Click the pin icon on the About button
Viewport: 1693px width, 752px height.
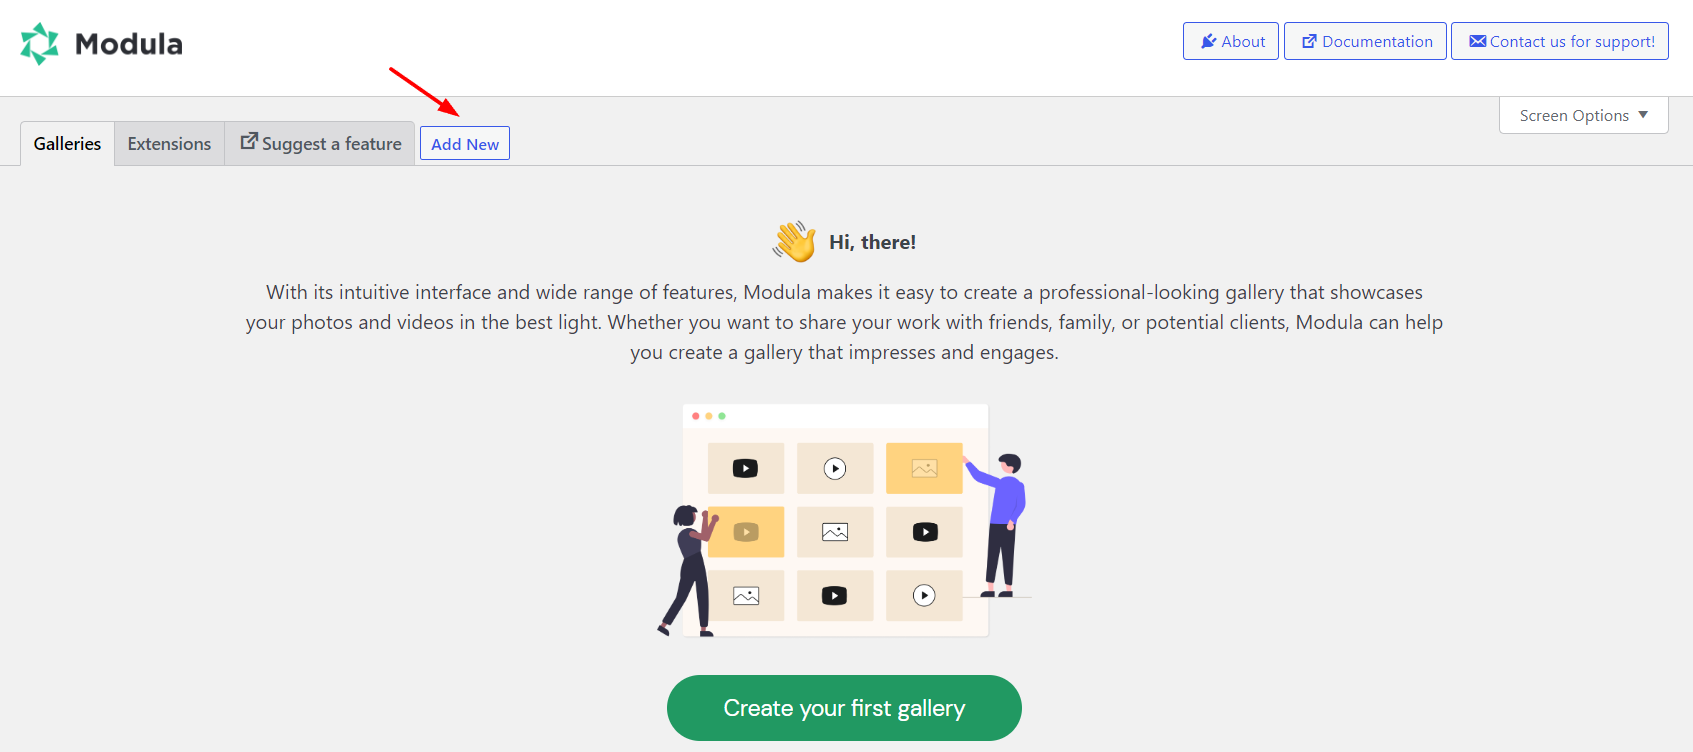coord(1209,41)
